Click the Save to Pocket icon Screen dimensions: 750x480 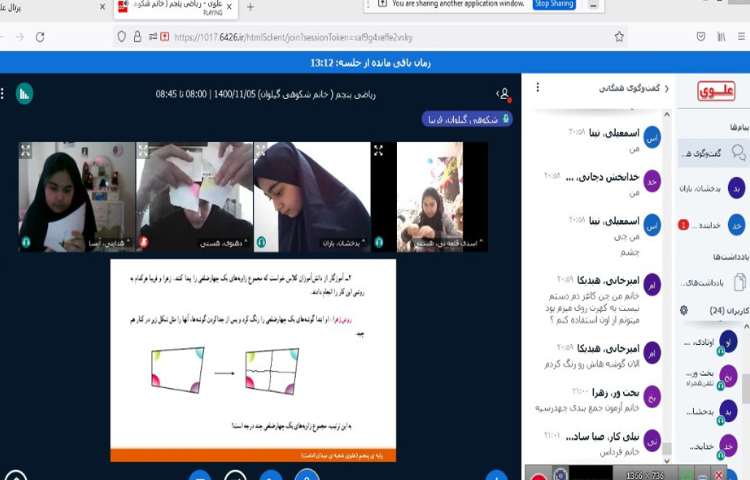[x=701, y=36]
